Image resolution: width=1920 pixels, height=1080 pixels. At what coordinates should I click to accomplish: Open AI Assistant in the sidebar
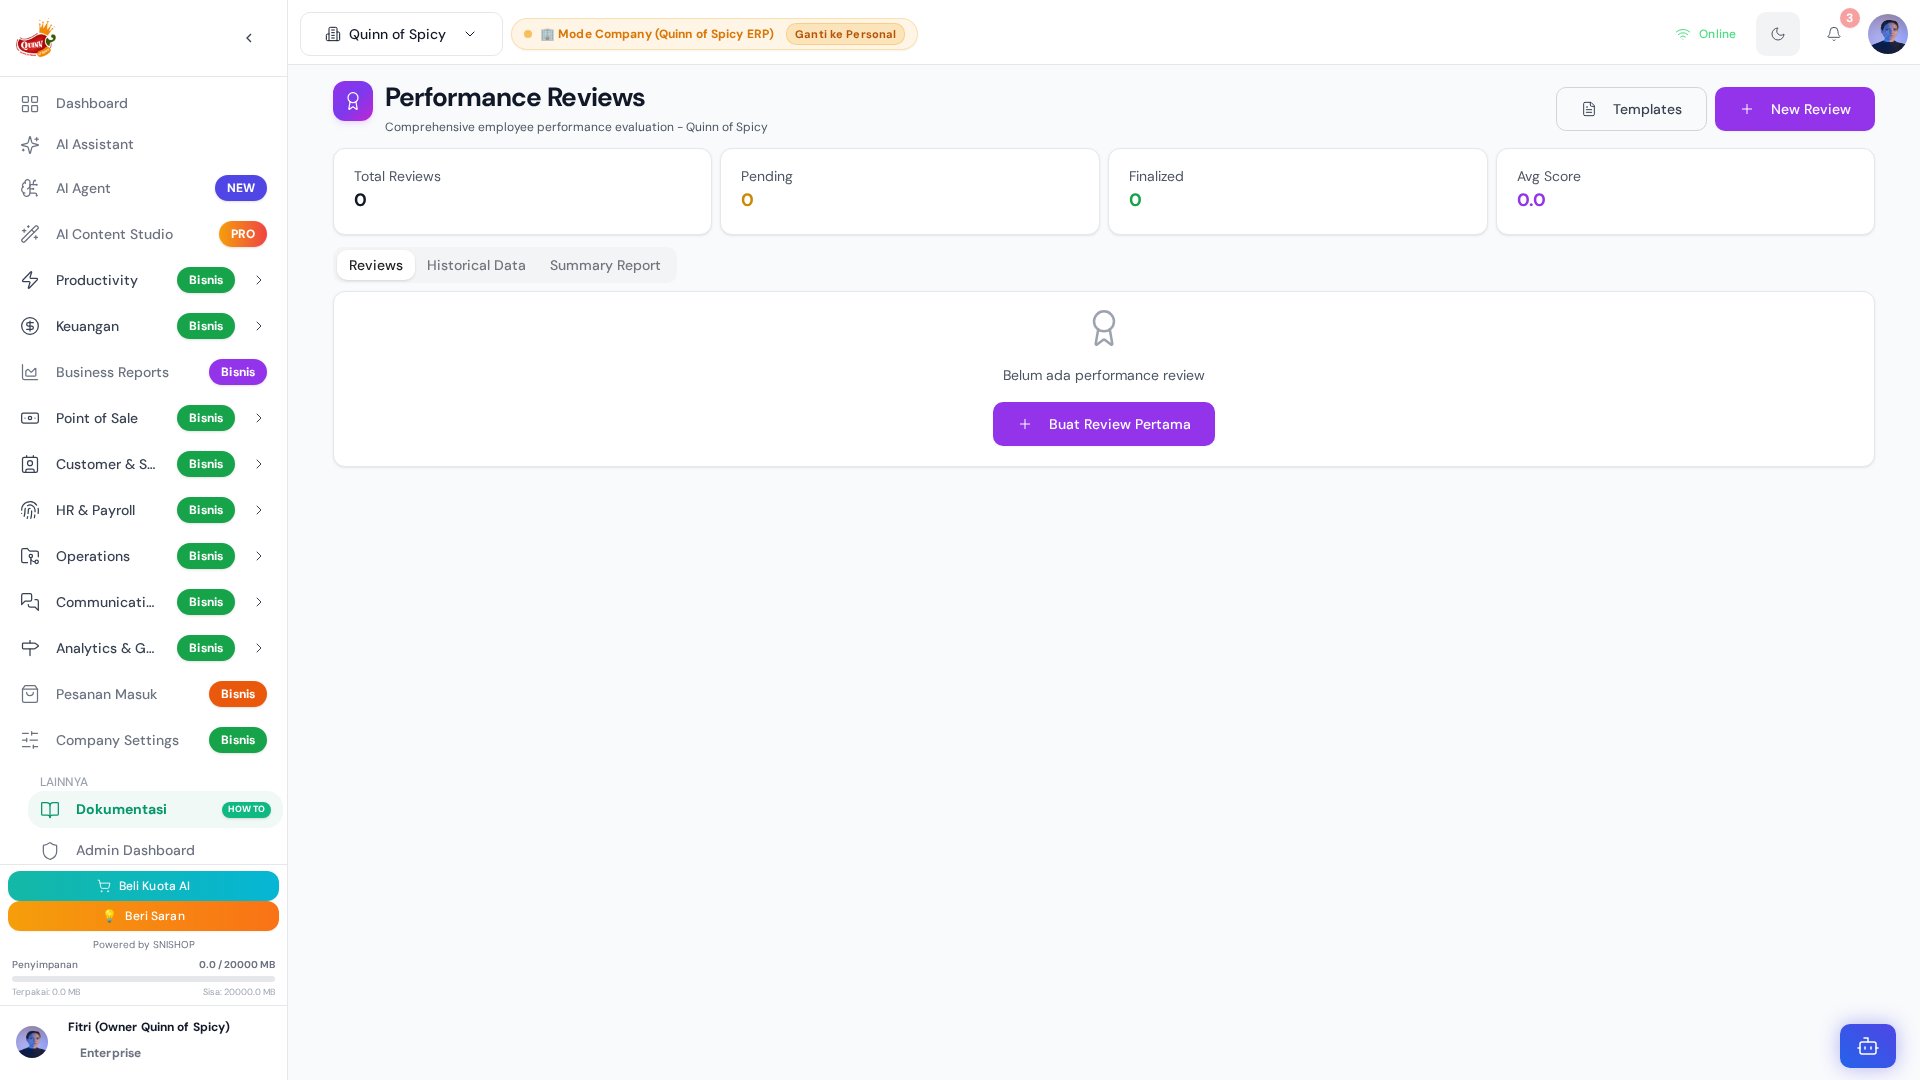coord(144,144)
